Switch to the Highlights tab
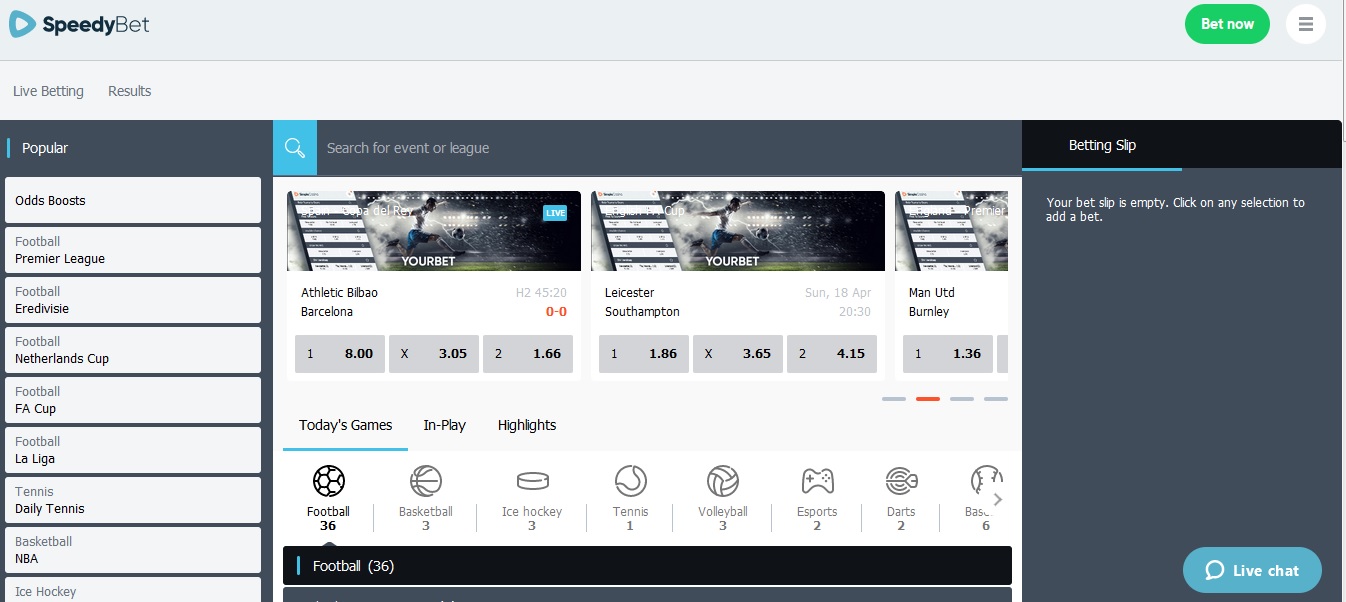This screenshot has width=1346, height=602. click(527, 425)
